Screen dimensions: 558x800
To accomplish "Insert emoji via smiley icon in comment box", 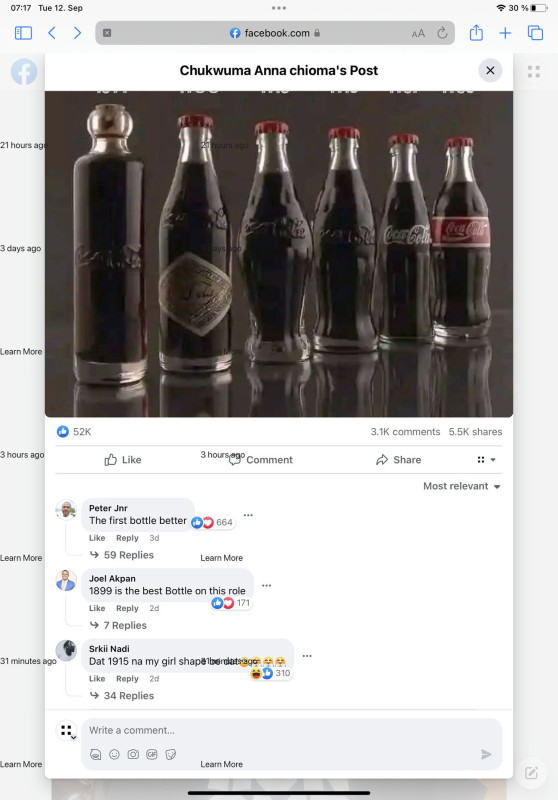I will coord(114,754).
